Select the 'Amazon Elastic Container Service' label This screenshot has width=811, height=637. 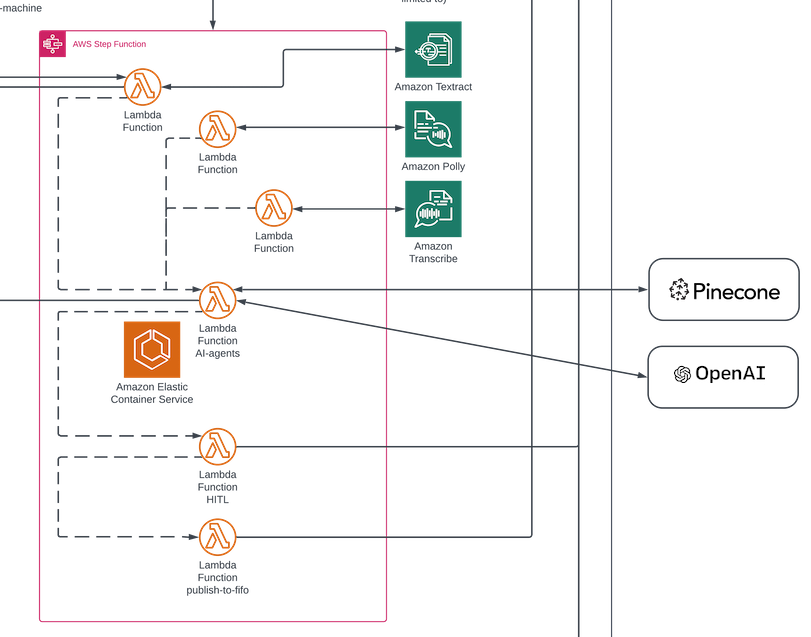[x=152, y=393]
